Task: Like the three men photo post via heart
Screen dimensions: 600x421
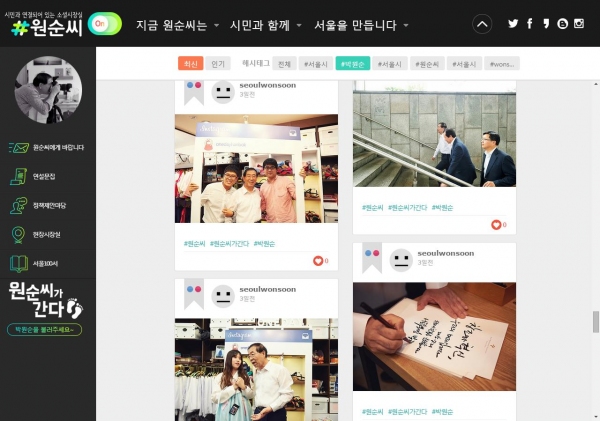Action: pyautogui.click(x=318, y=261)
